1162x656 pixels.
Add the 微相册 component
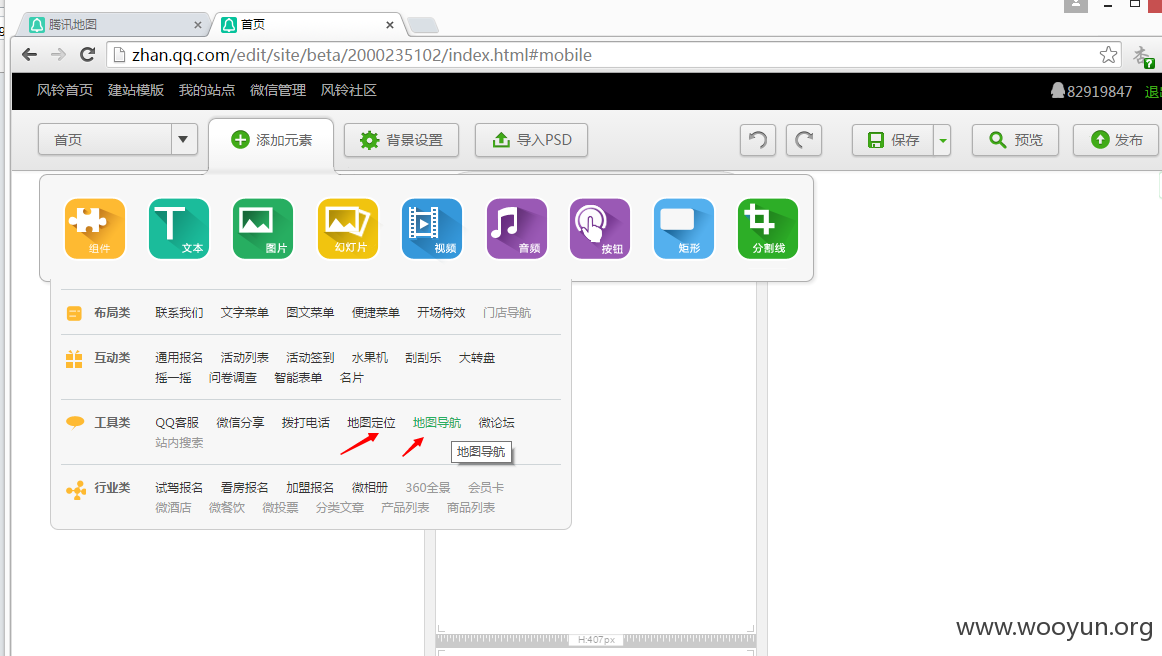[370, 488]
